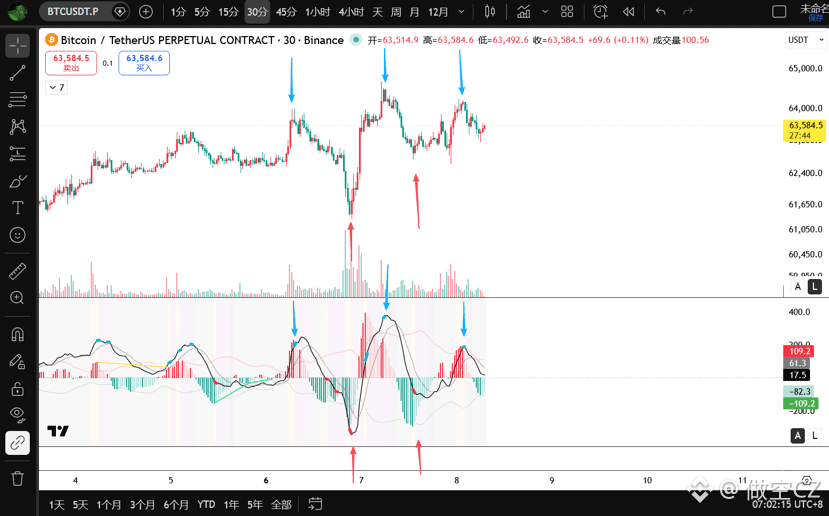Switch to the 1小时 timeframe
The width and height of the screenshot is (829, 516).
[317, 12]
